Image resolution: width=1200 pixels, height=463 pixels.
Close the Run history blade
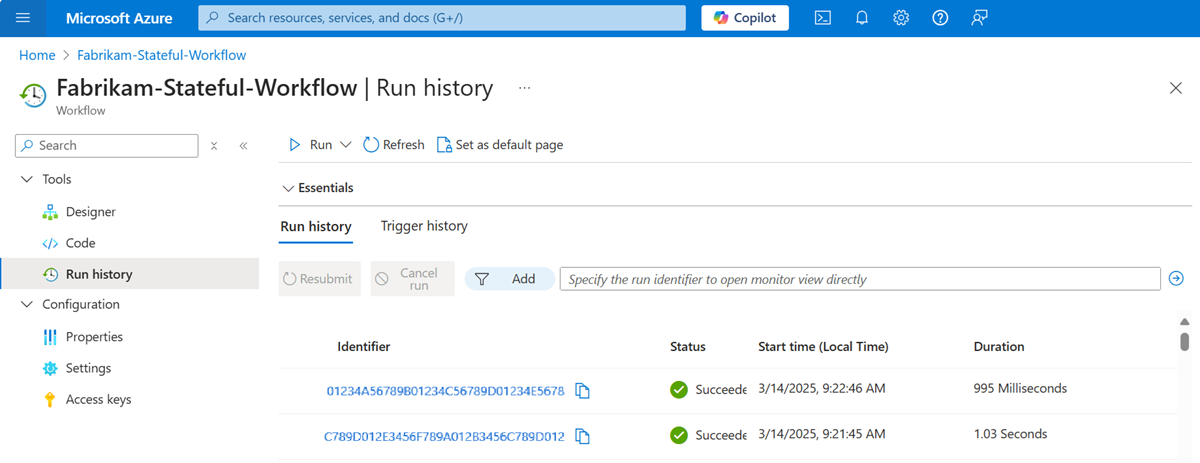tap(1176, 88)
